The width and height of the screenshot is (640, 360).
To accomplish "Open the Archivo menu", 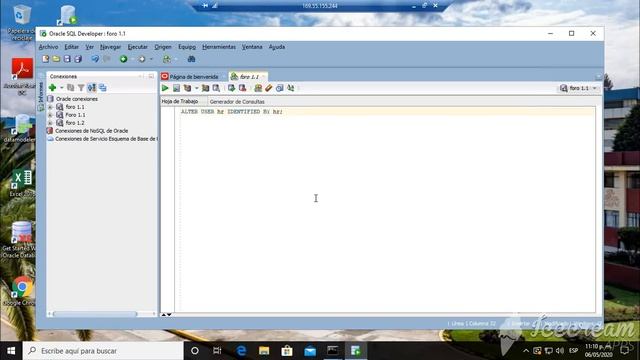I will pos(49,47).
